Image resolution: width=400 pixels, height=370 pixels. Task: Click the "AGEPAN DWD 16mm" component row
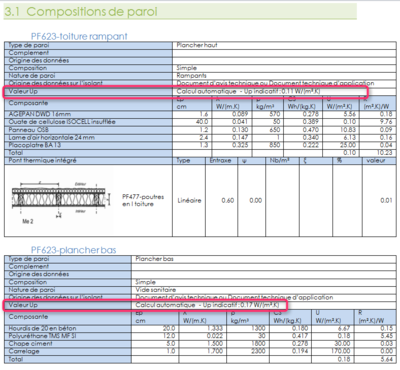click(200, 114)
